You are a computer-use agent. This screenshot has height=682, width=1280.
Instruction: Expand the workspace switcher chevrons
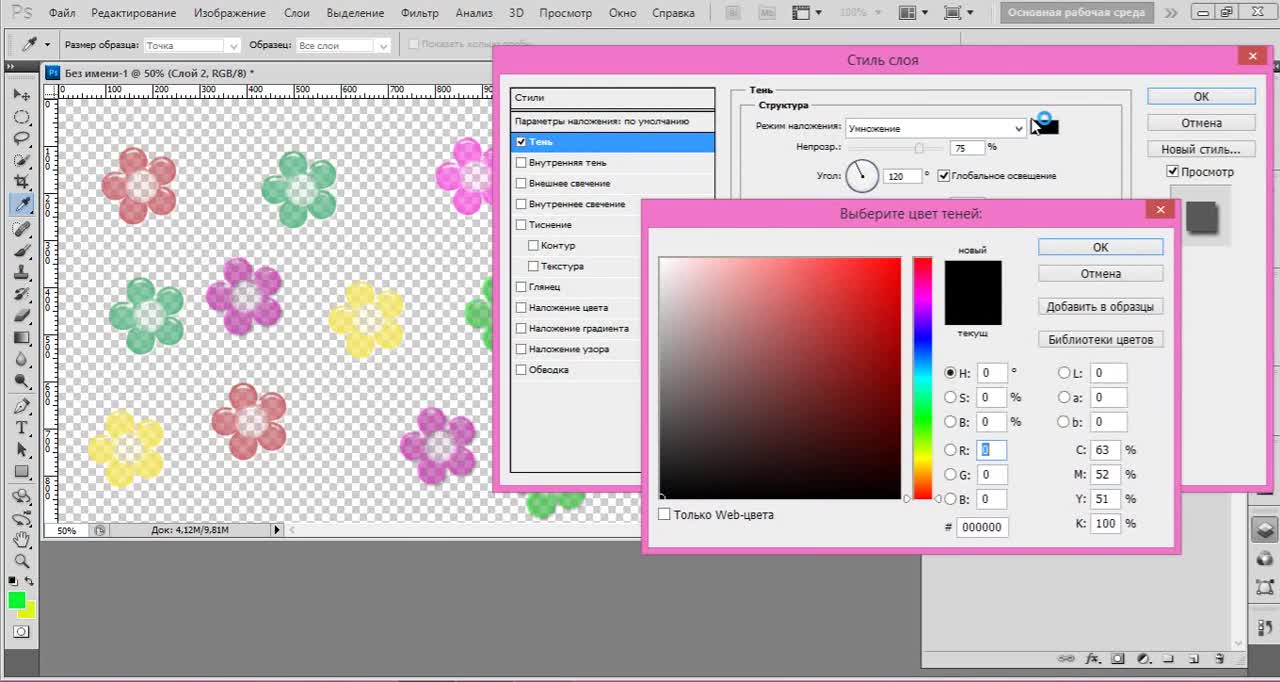coord(1172,13)
